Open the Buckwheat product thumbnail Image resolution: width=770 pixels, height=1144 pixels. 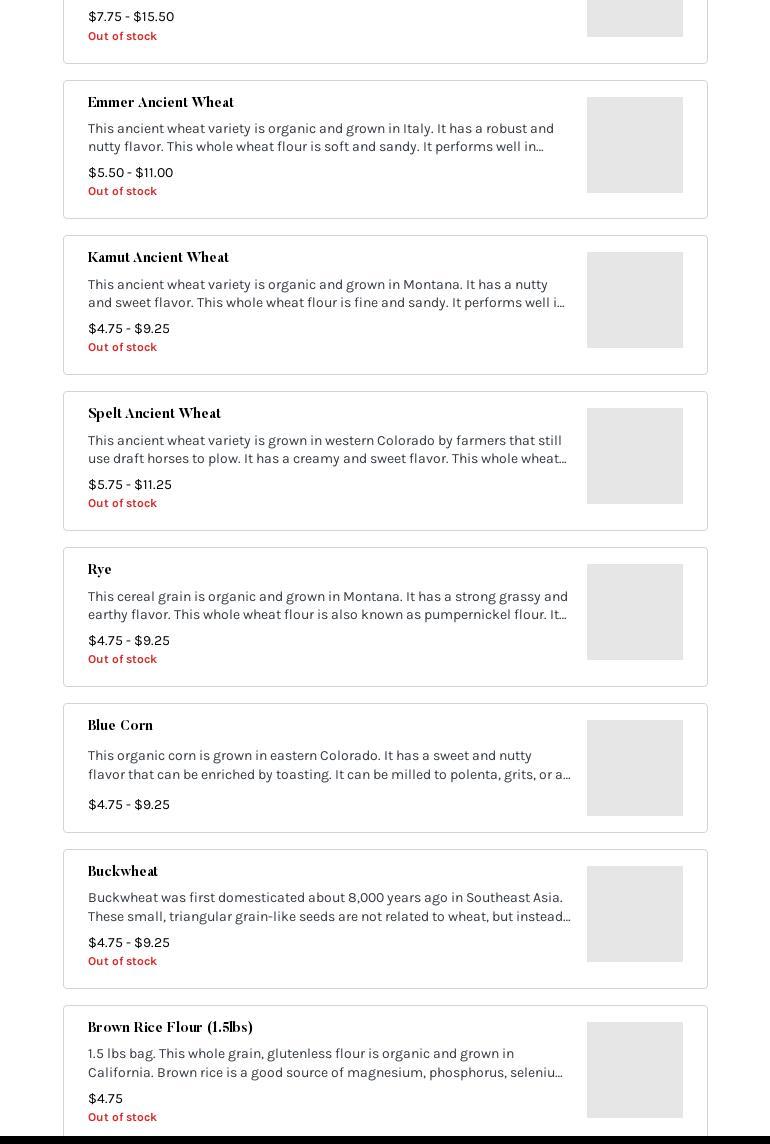point(634,914)
